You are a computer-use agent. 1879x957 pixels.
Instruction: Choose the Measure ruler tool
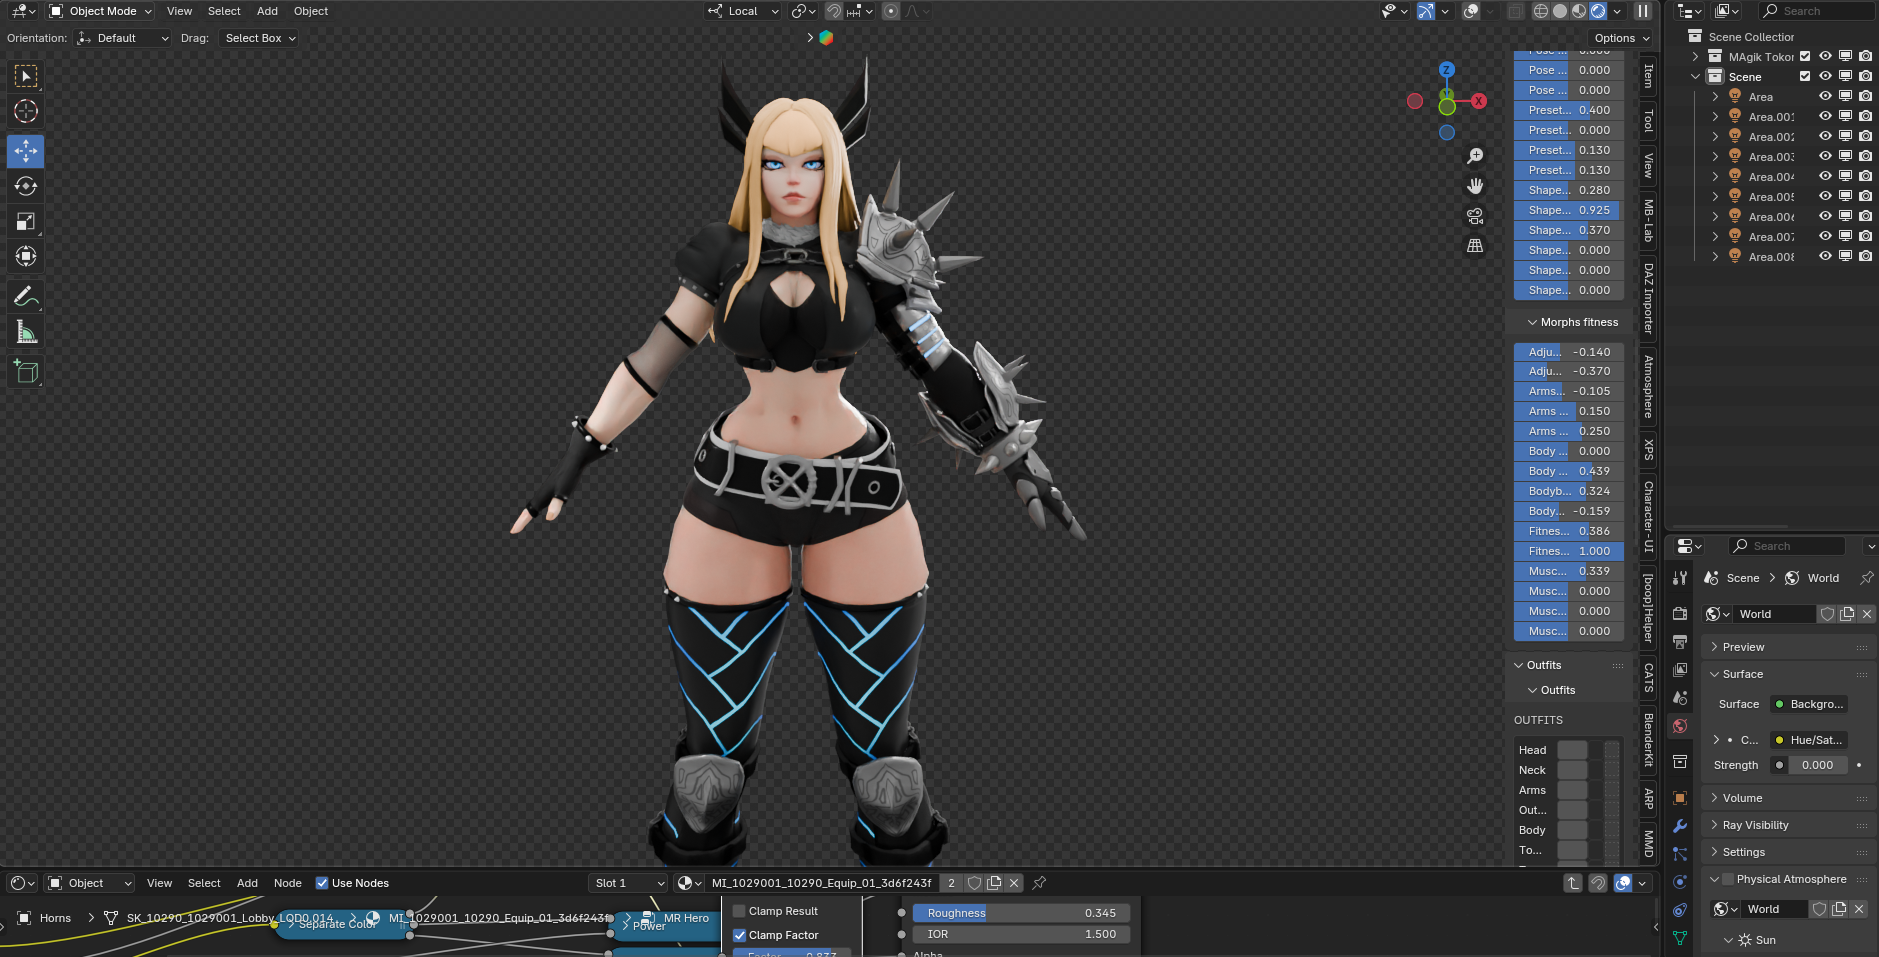tap(26, 332)
